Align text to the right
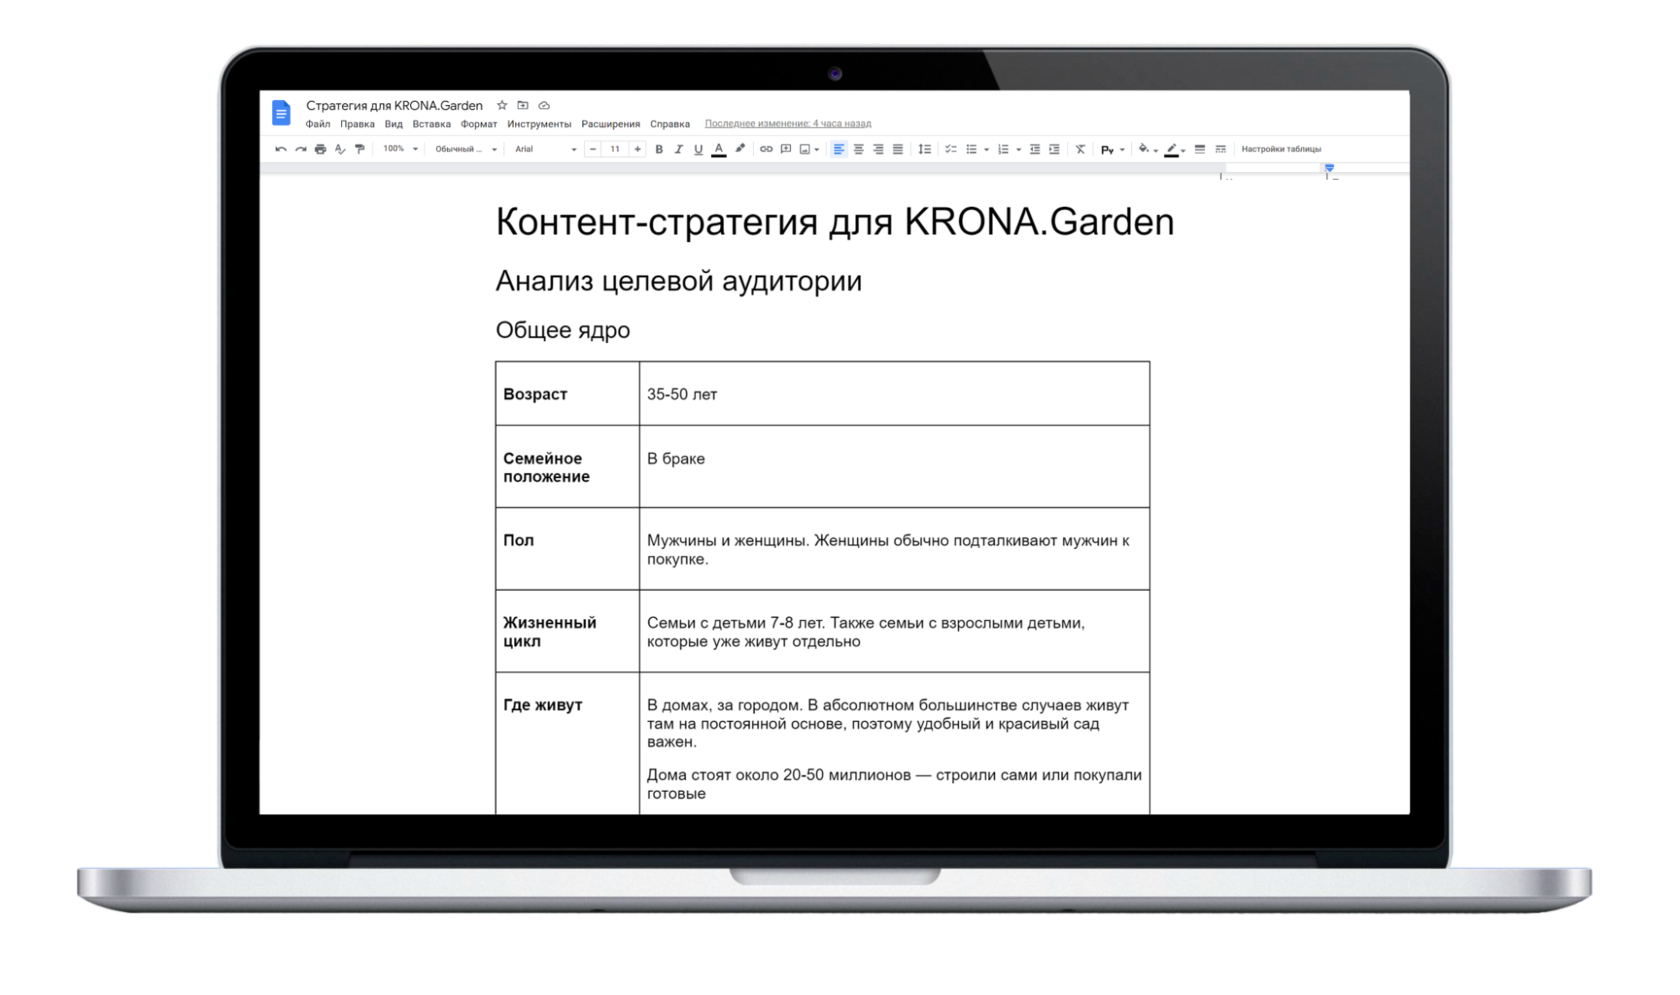The height and width of the screenshot is (995, 1680). click(878, 149)
